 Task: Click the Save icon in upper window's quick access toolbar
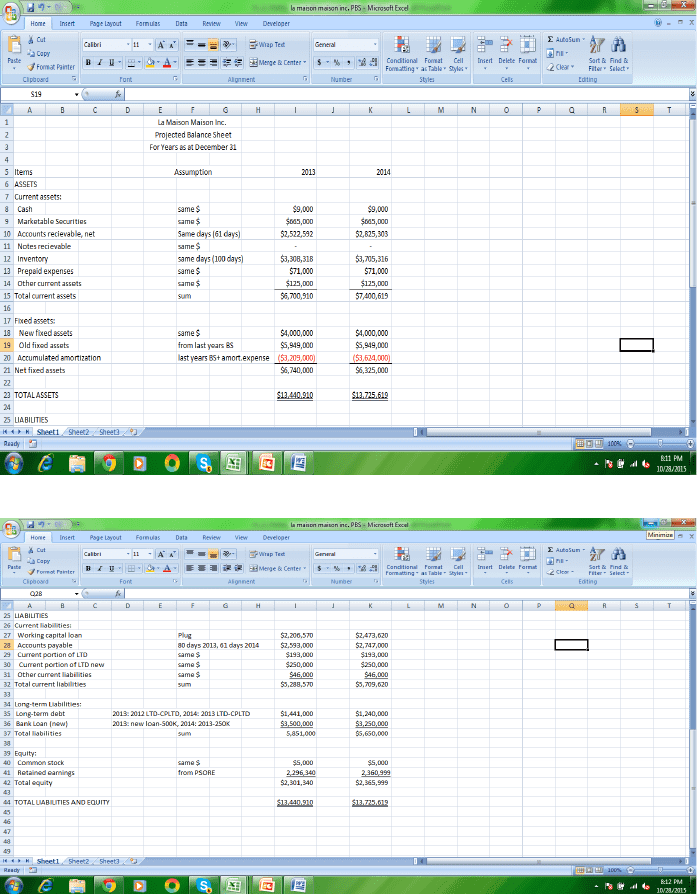pyautogui.click(x=32, y=7)
